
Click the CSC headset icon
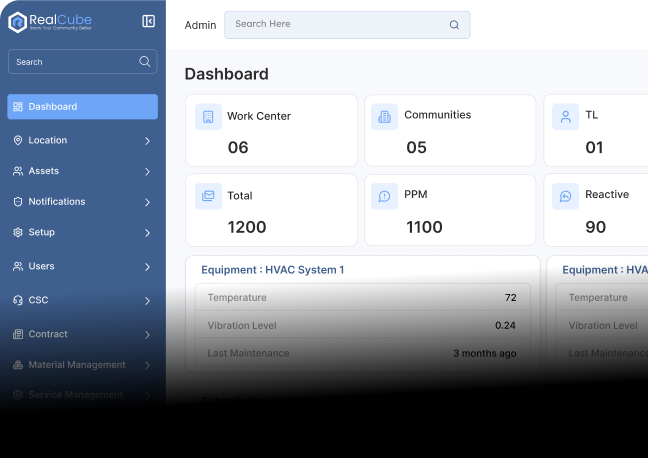point(18,300)
